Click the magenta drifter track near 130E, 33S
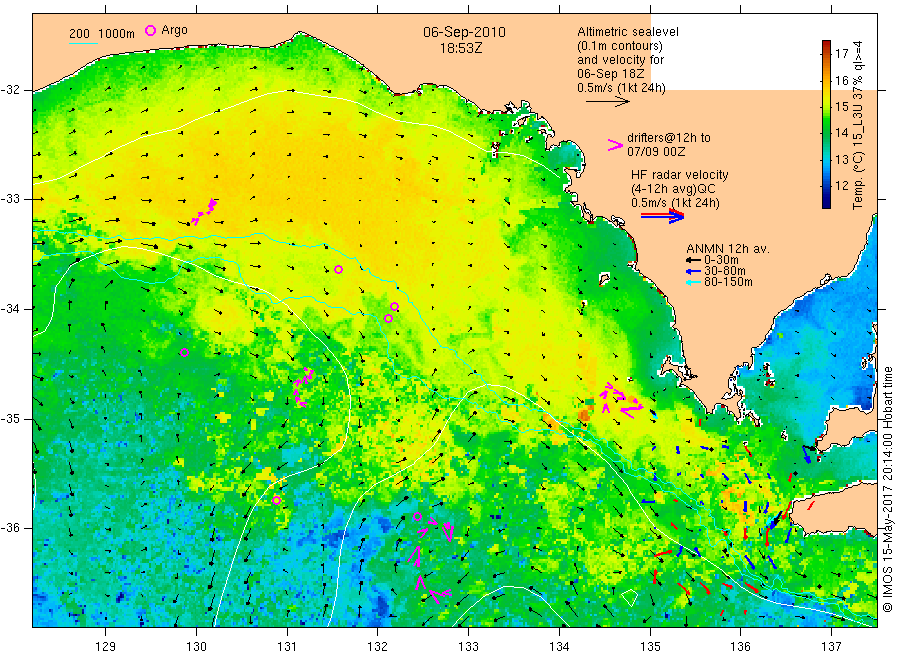 (204, 212)
